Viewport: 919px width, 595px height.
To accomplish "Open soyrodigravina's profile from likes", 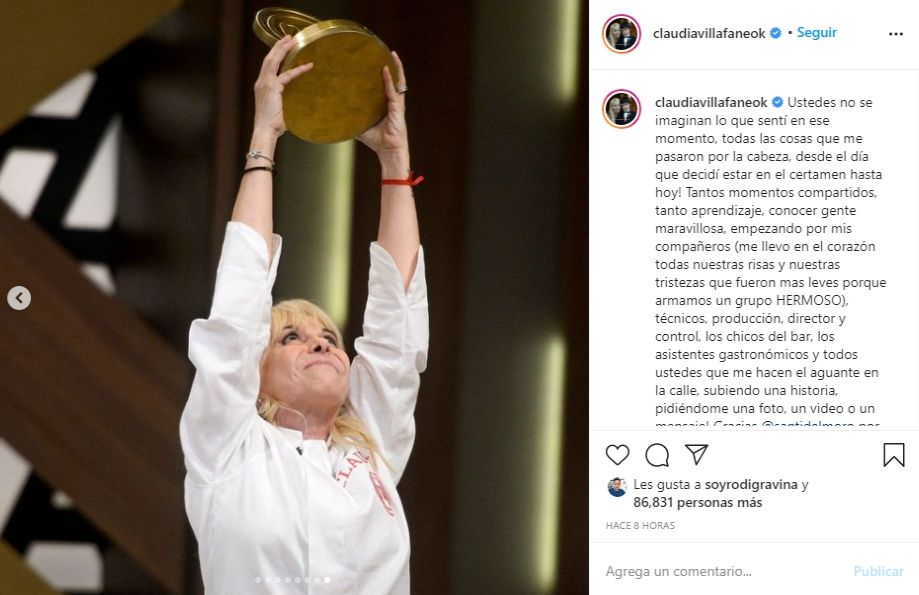I will (751, 484).
